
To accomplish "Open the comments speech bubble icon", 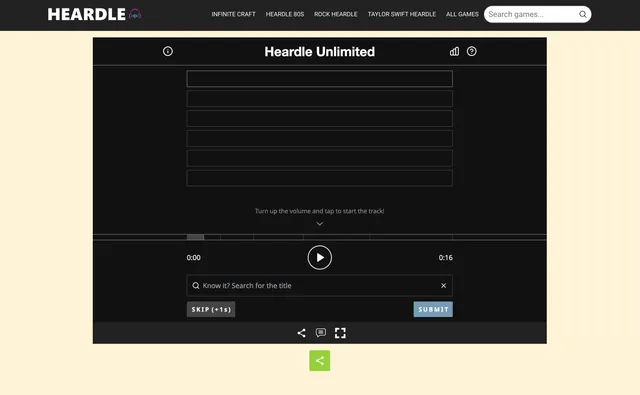I will (x=321, y=333).
